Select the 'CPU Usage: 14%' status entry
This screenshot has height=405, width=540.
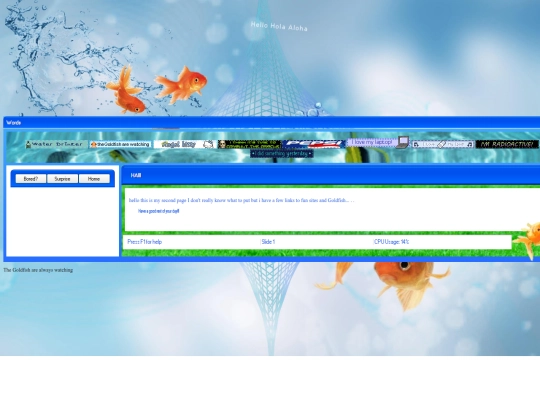pos(392,242)
